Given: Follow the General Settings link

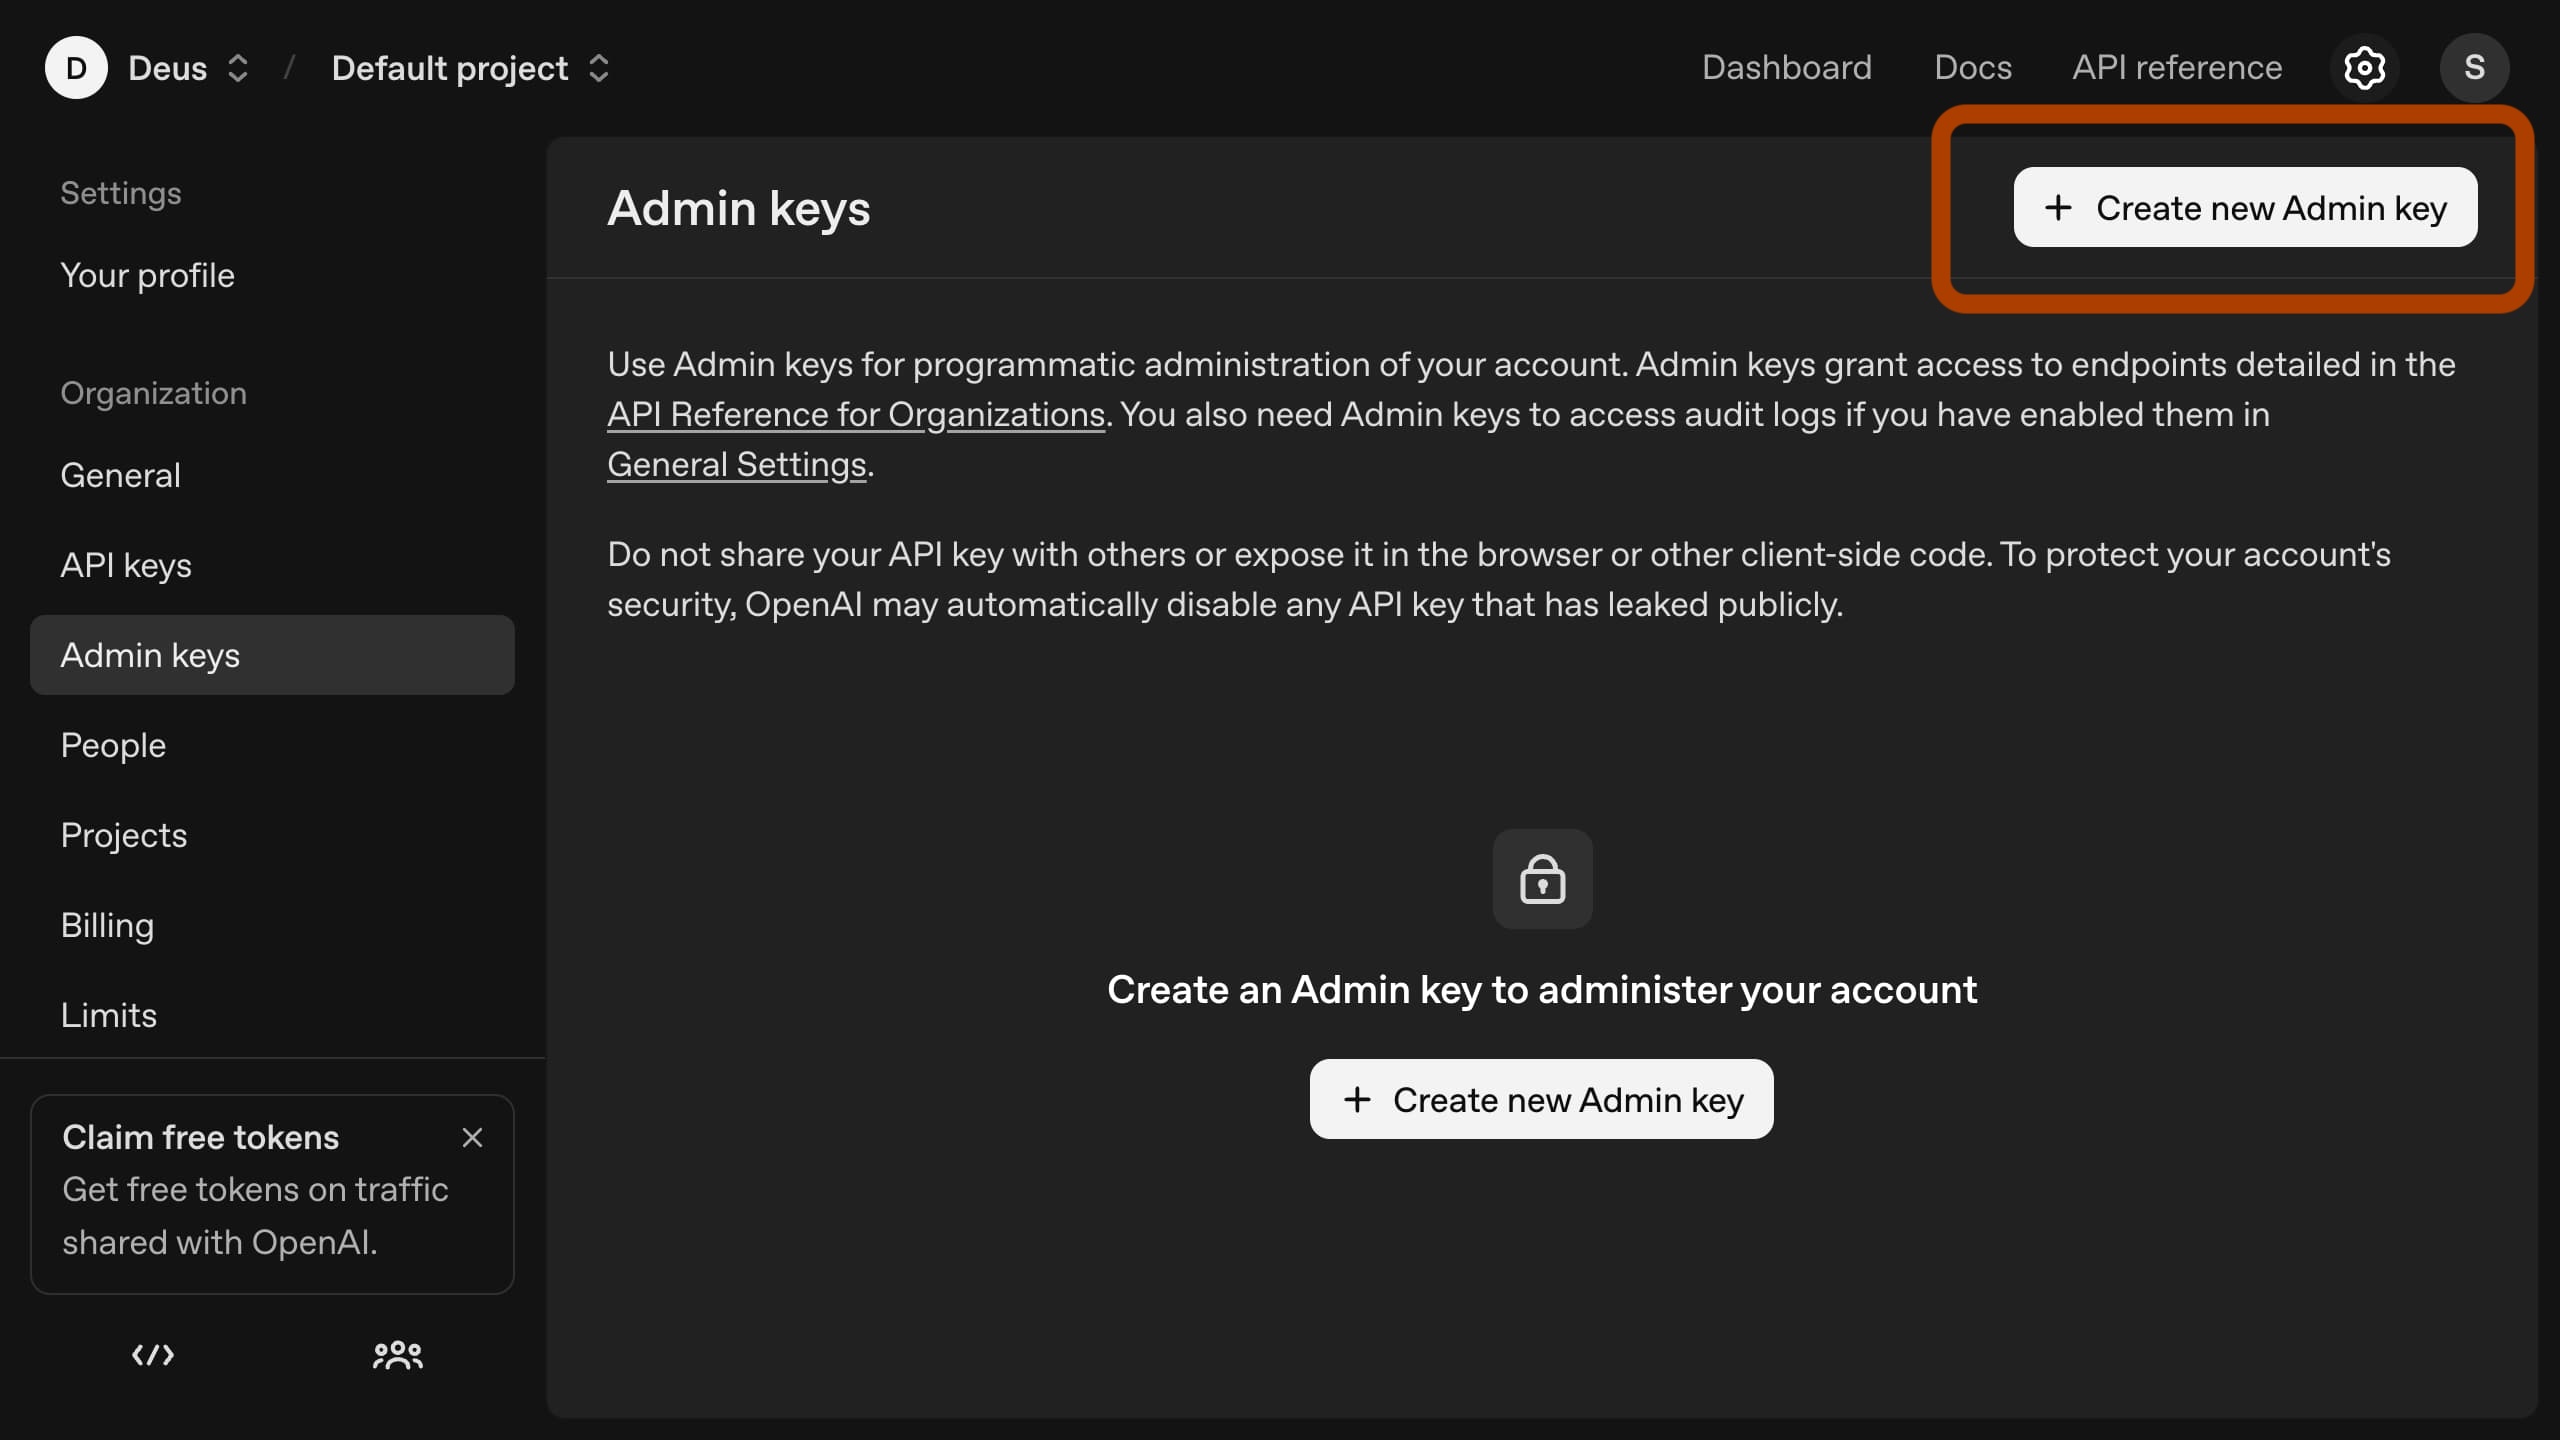Looking at the screenshot, I should coord(736,464).
